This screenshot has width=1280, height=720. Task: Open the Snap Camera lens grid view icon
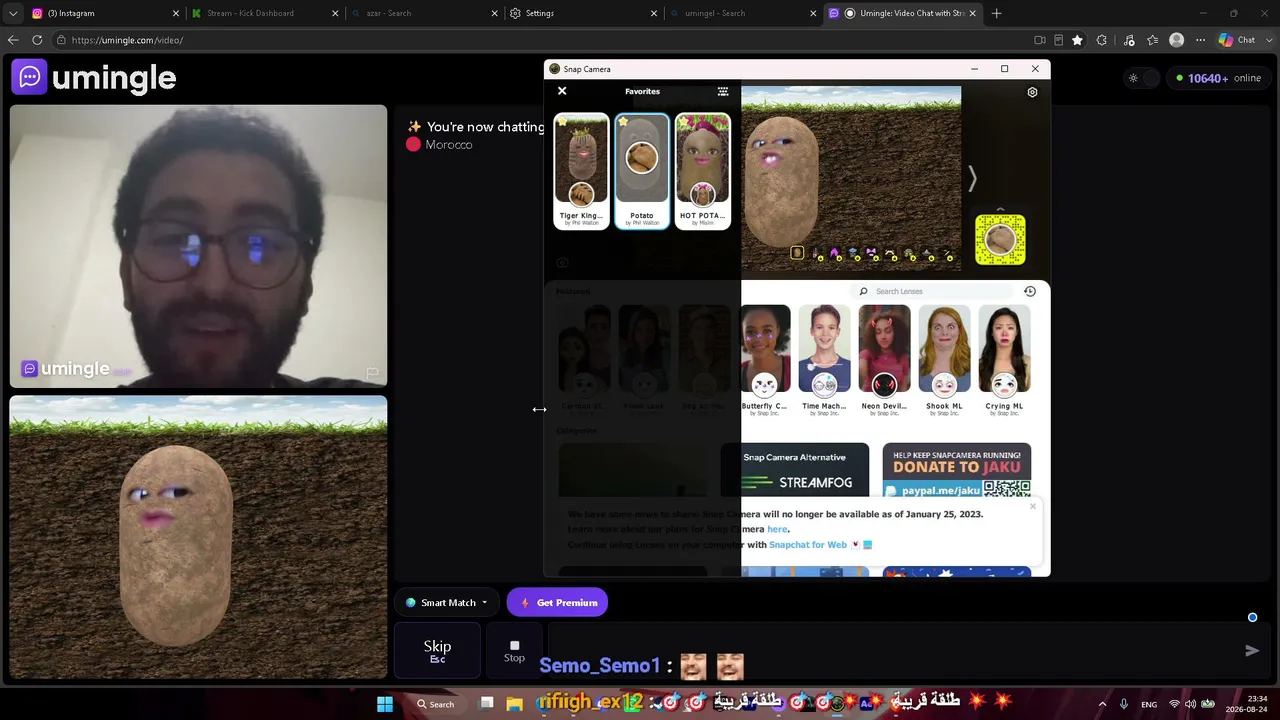click(723, 91)
